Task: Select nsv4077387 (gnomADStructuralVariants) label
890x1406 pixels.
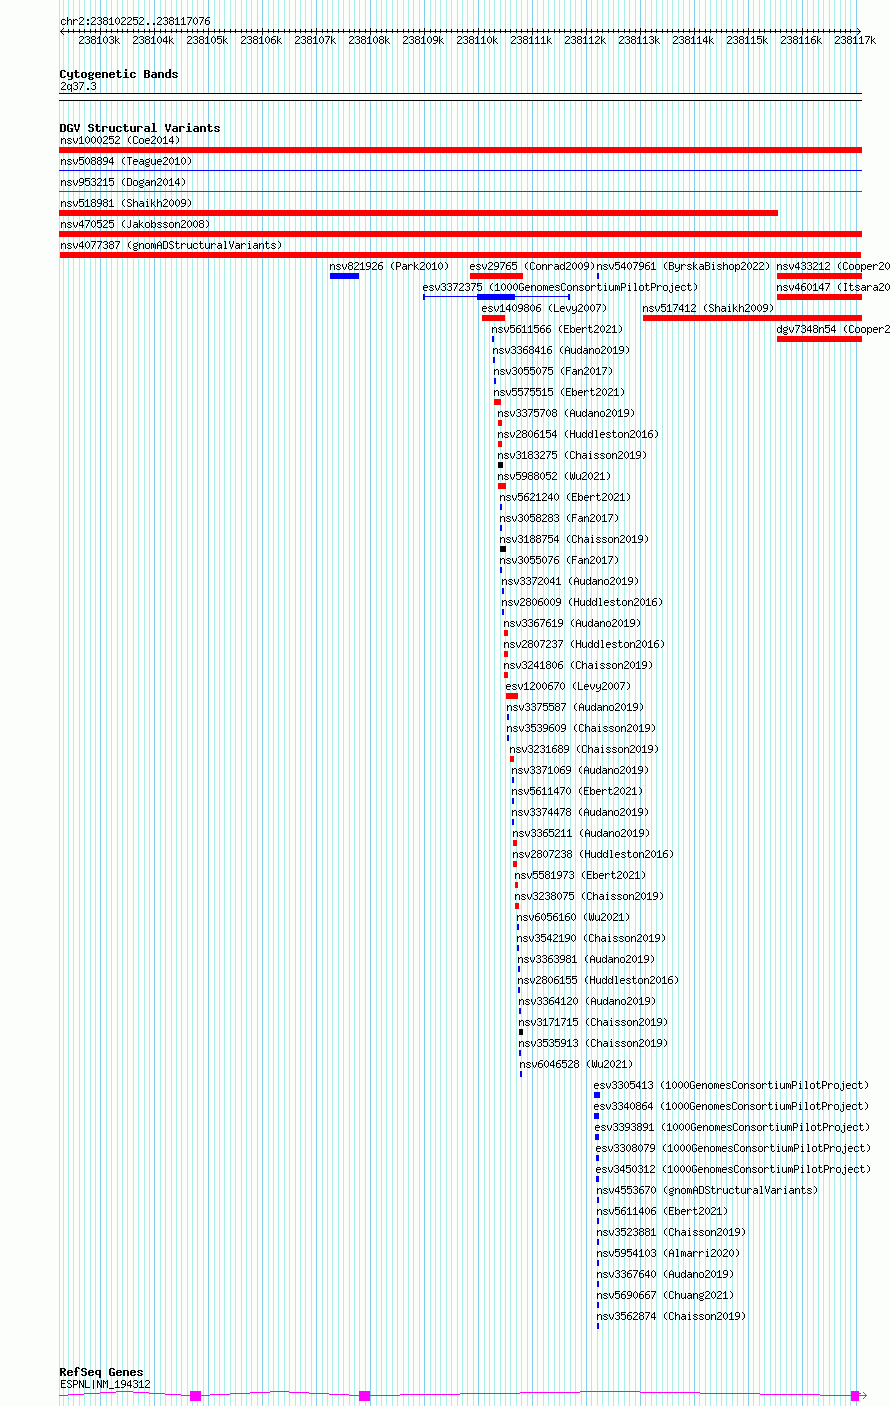Action: [171, 245]
